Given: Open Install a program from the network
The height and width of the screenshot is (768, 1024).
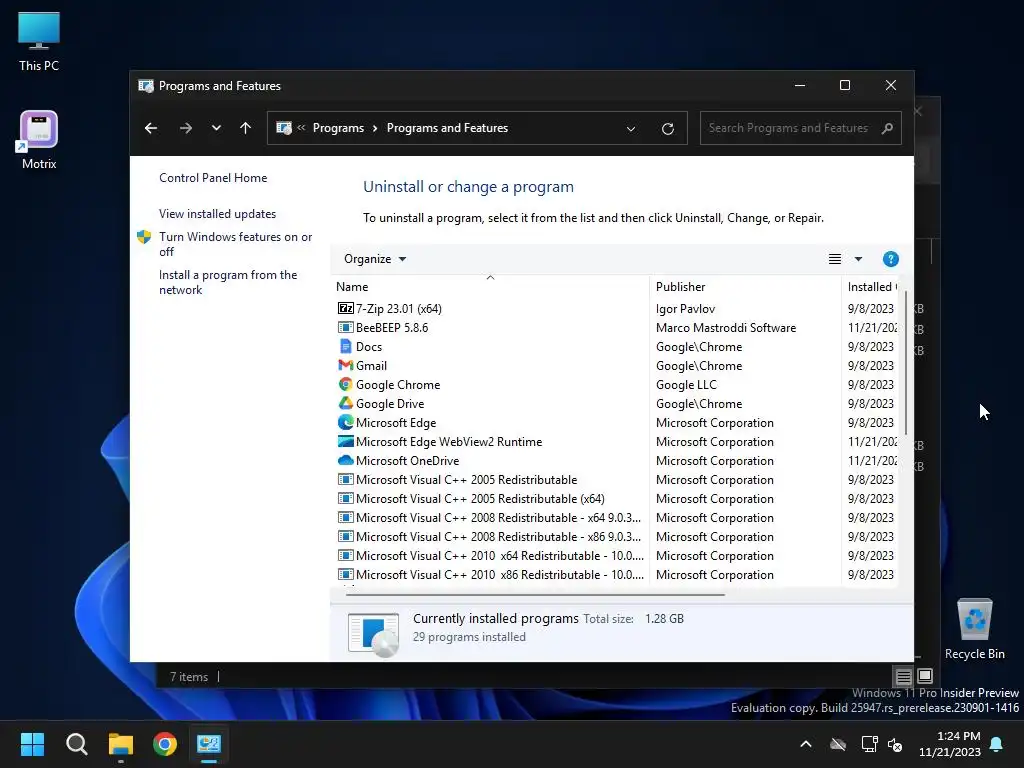Looking at the screenshot, I should point(228,282).
